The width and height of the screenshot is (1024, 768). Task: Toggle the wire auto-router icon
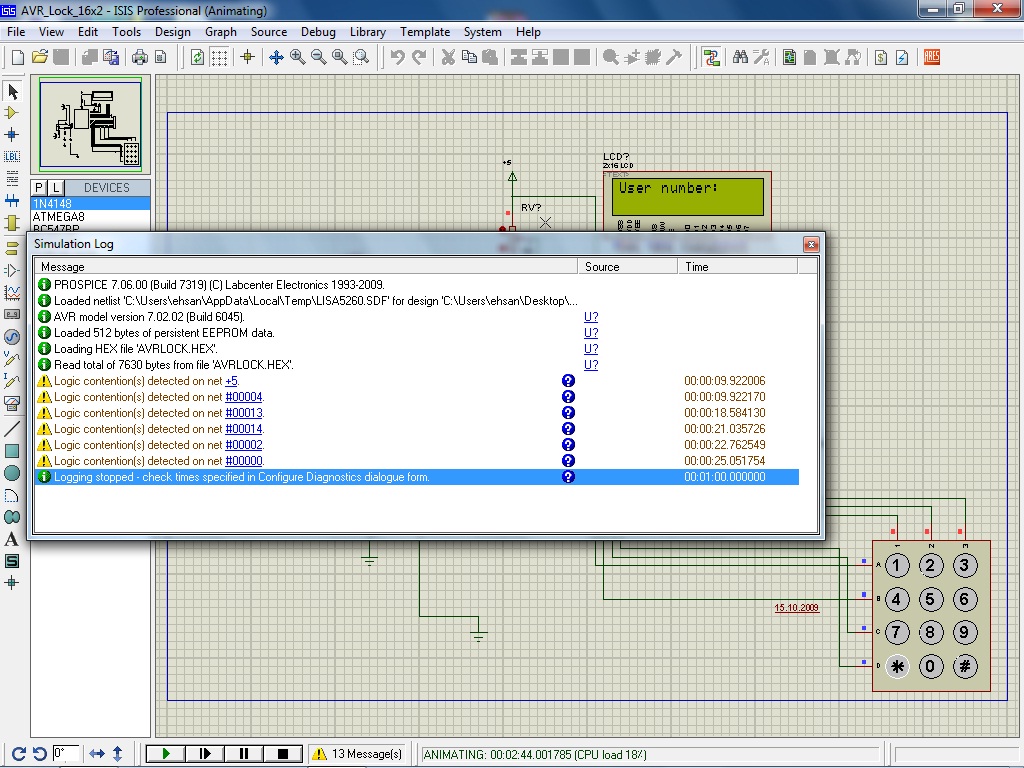[x=711, y=57]
